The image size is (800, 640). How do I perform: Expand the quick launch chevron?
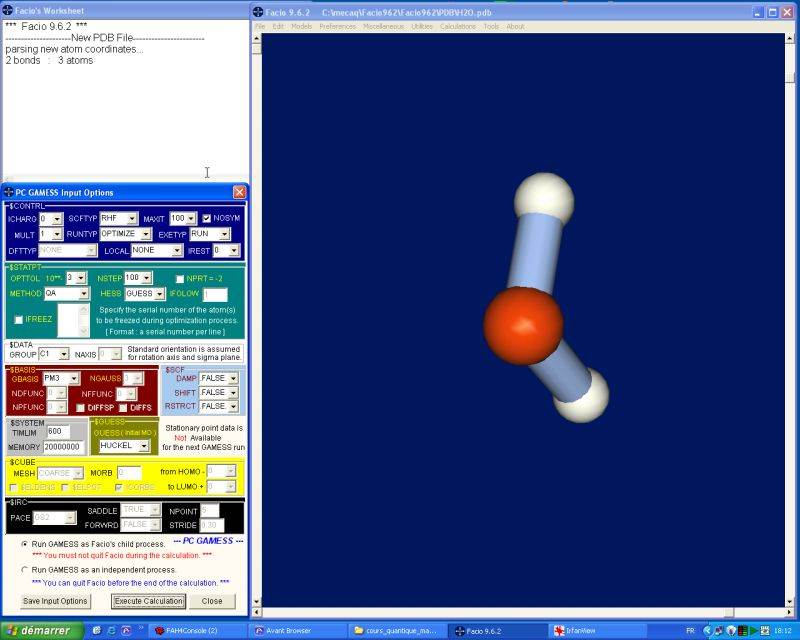point(141,627)
